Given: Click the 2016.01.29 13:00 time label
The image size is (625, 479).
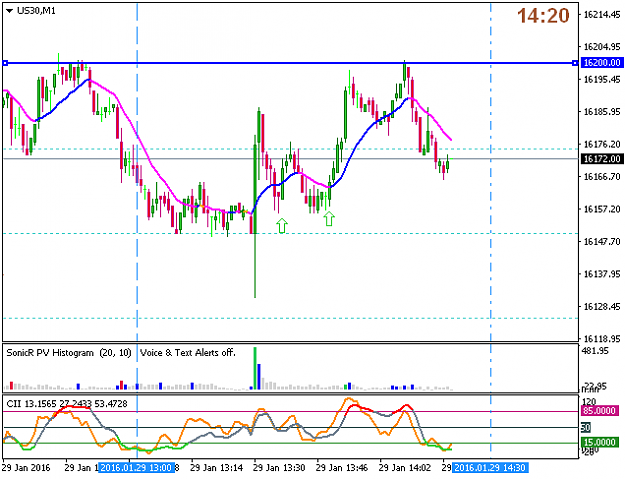Looking at the screenshot, I should point(137,467).
